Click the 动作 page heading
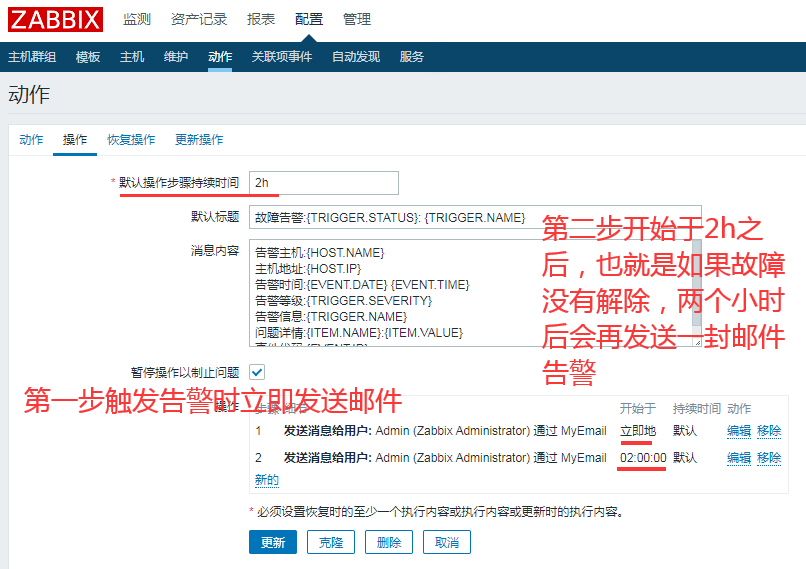Viewport: 806px width, 569px height. [x=29, y=95]
